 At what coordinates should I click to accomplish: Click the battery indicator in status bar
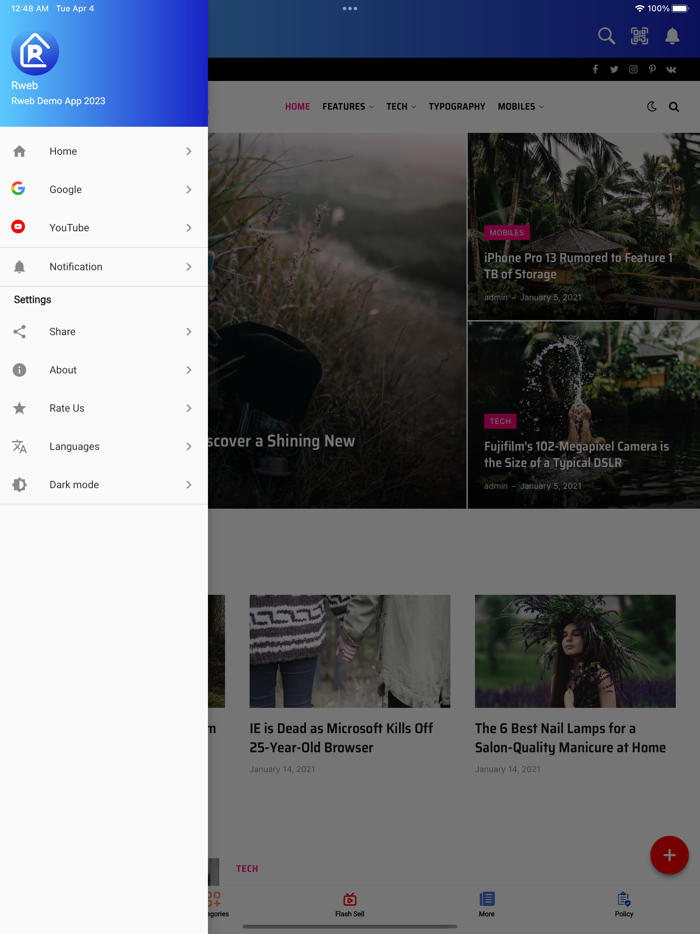point(681,8)
